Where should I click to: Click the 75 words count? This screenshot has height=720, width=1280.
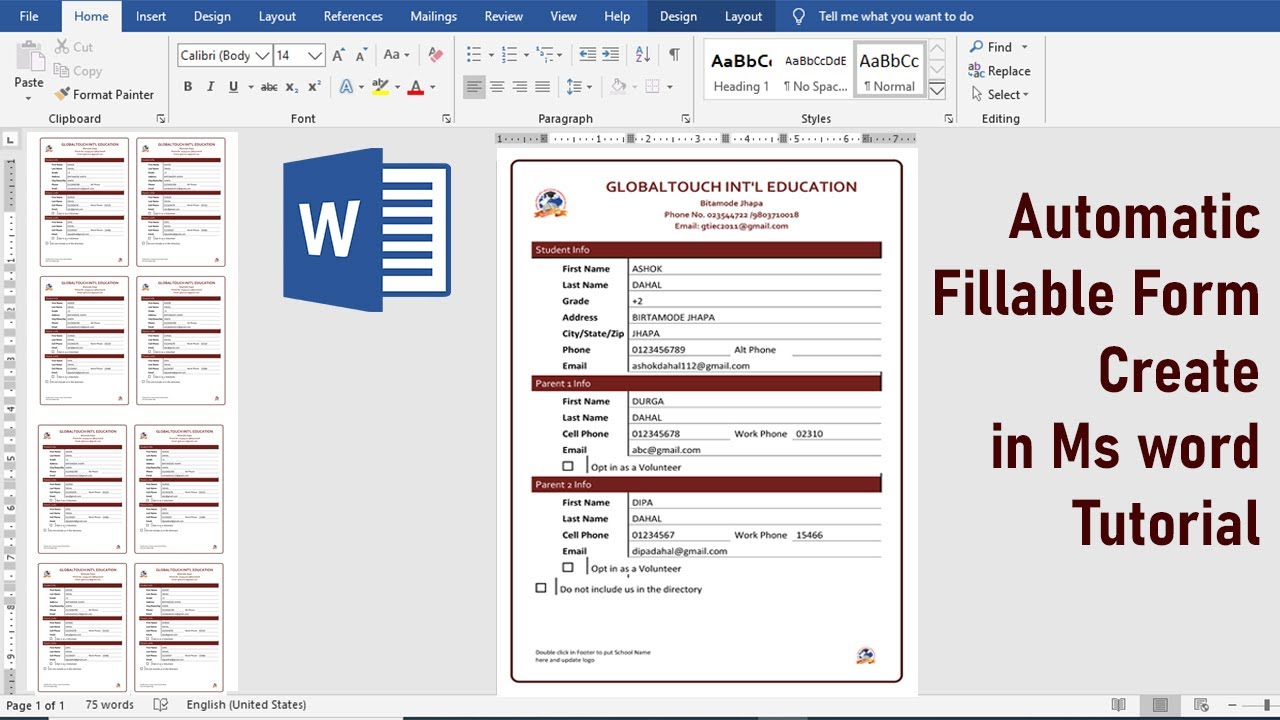[109, 705]
